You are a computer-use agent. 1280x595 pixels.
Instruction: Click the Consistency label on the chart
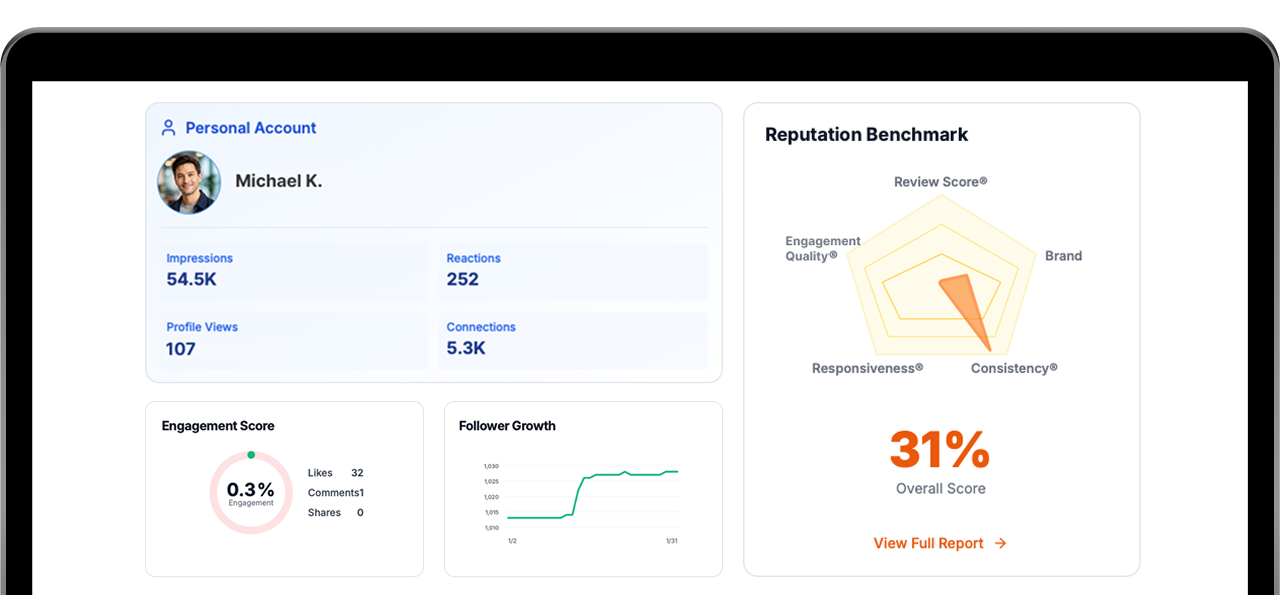[1014, 368]
